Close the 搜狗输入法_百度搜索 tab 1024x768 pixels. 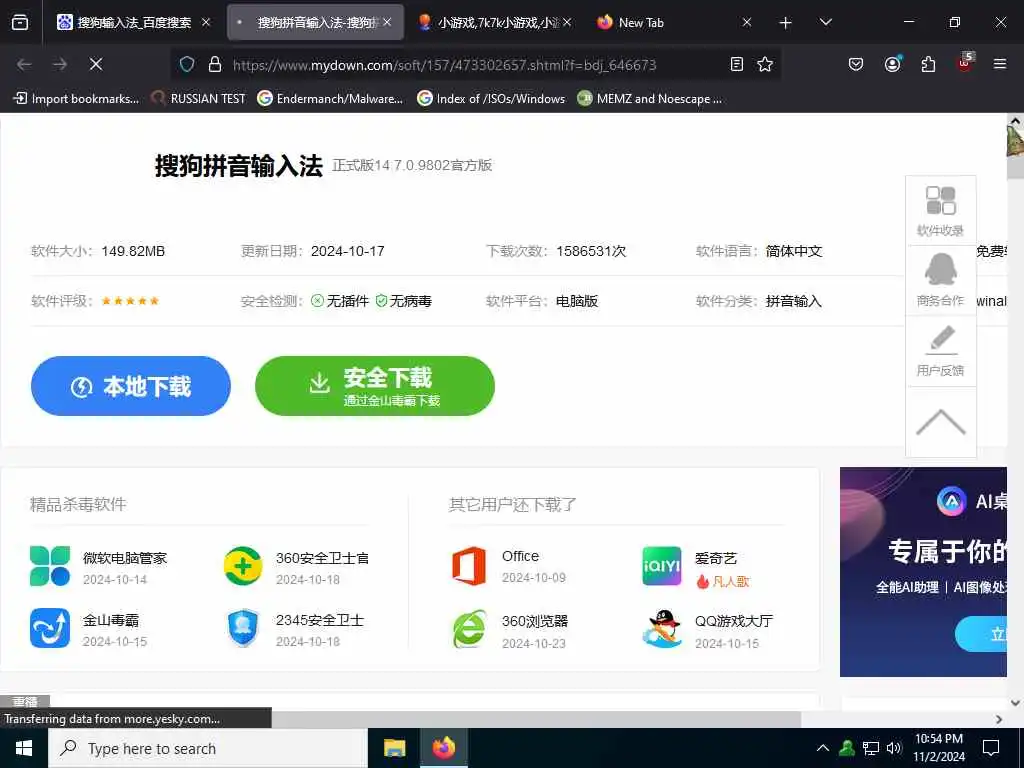[x=206, y=22]
